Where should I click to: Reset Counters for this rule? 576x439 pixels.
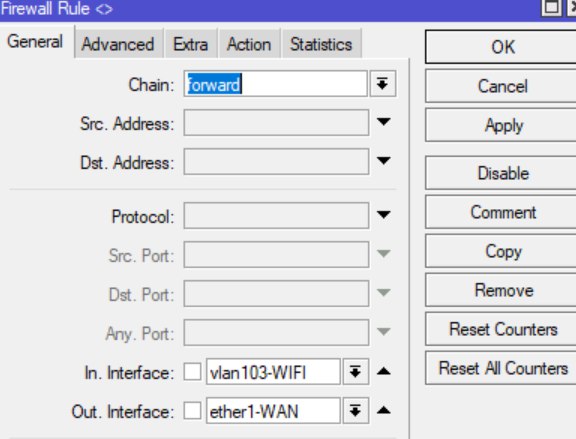[502, 329]
